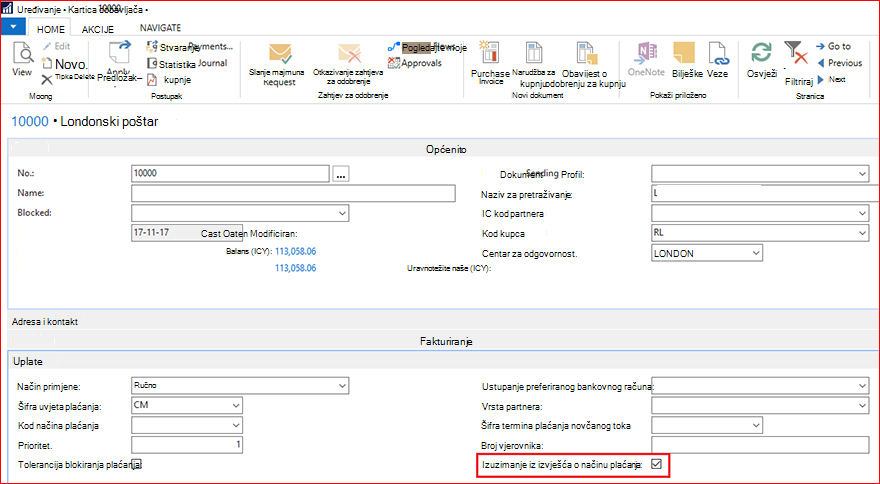Collapse the Fakturiranje section header

[x=446, y=341]
